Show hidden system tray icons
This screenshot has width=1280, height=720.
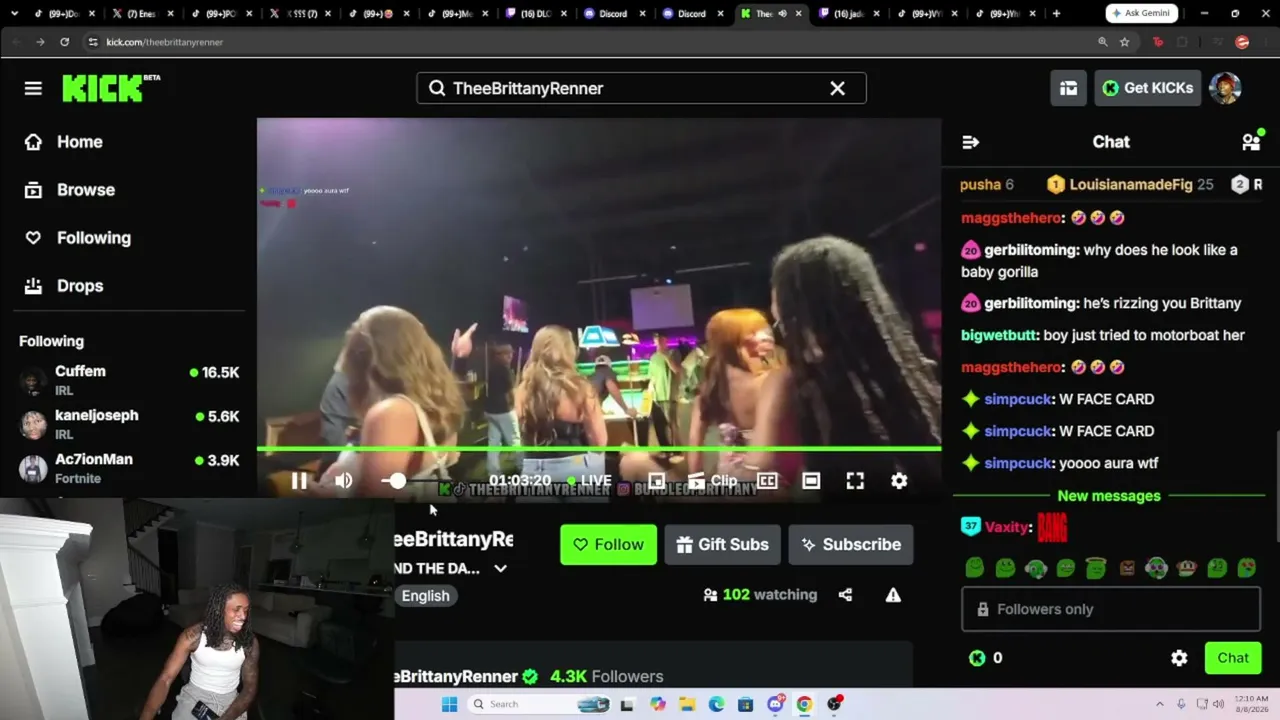pyautogui.click(x=1160, y=704)
